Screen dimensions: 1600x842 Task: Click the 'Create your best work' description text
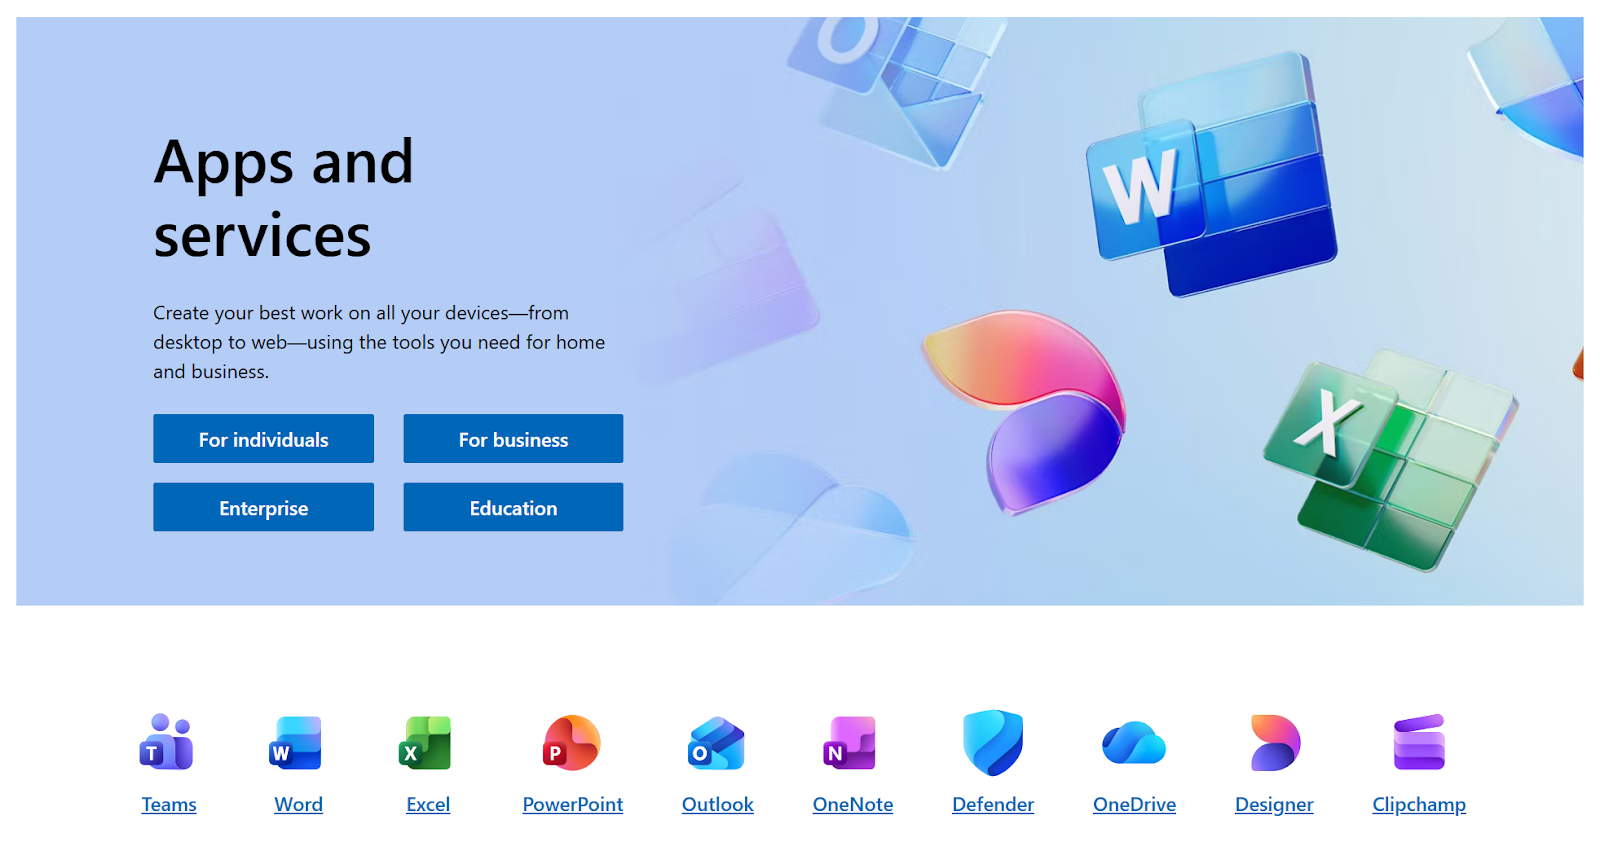click(379, 342)
